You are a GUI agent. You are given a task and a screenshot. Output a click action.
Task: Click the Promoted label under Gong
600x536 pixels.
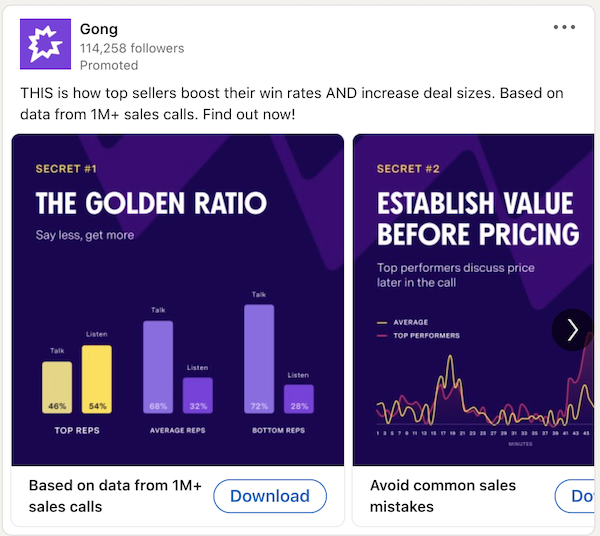click(x=109, y=65)
